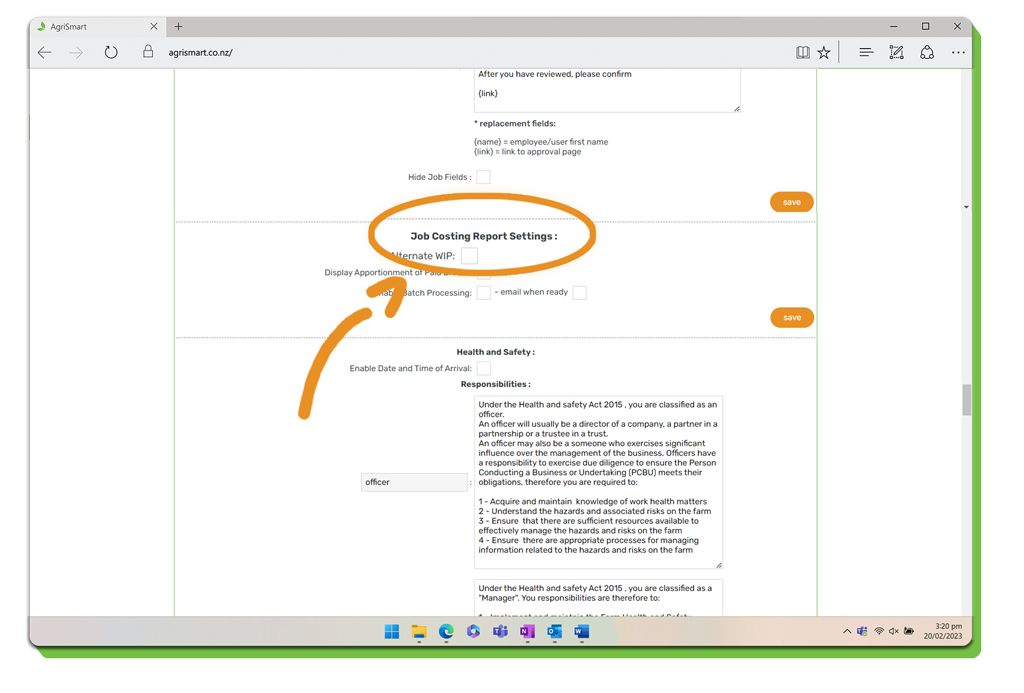Open the Hub lines icon
Viewport: 1024px width, 693px height.
coord(866,53)
